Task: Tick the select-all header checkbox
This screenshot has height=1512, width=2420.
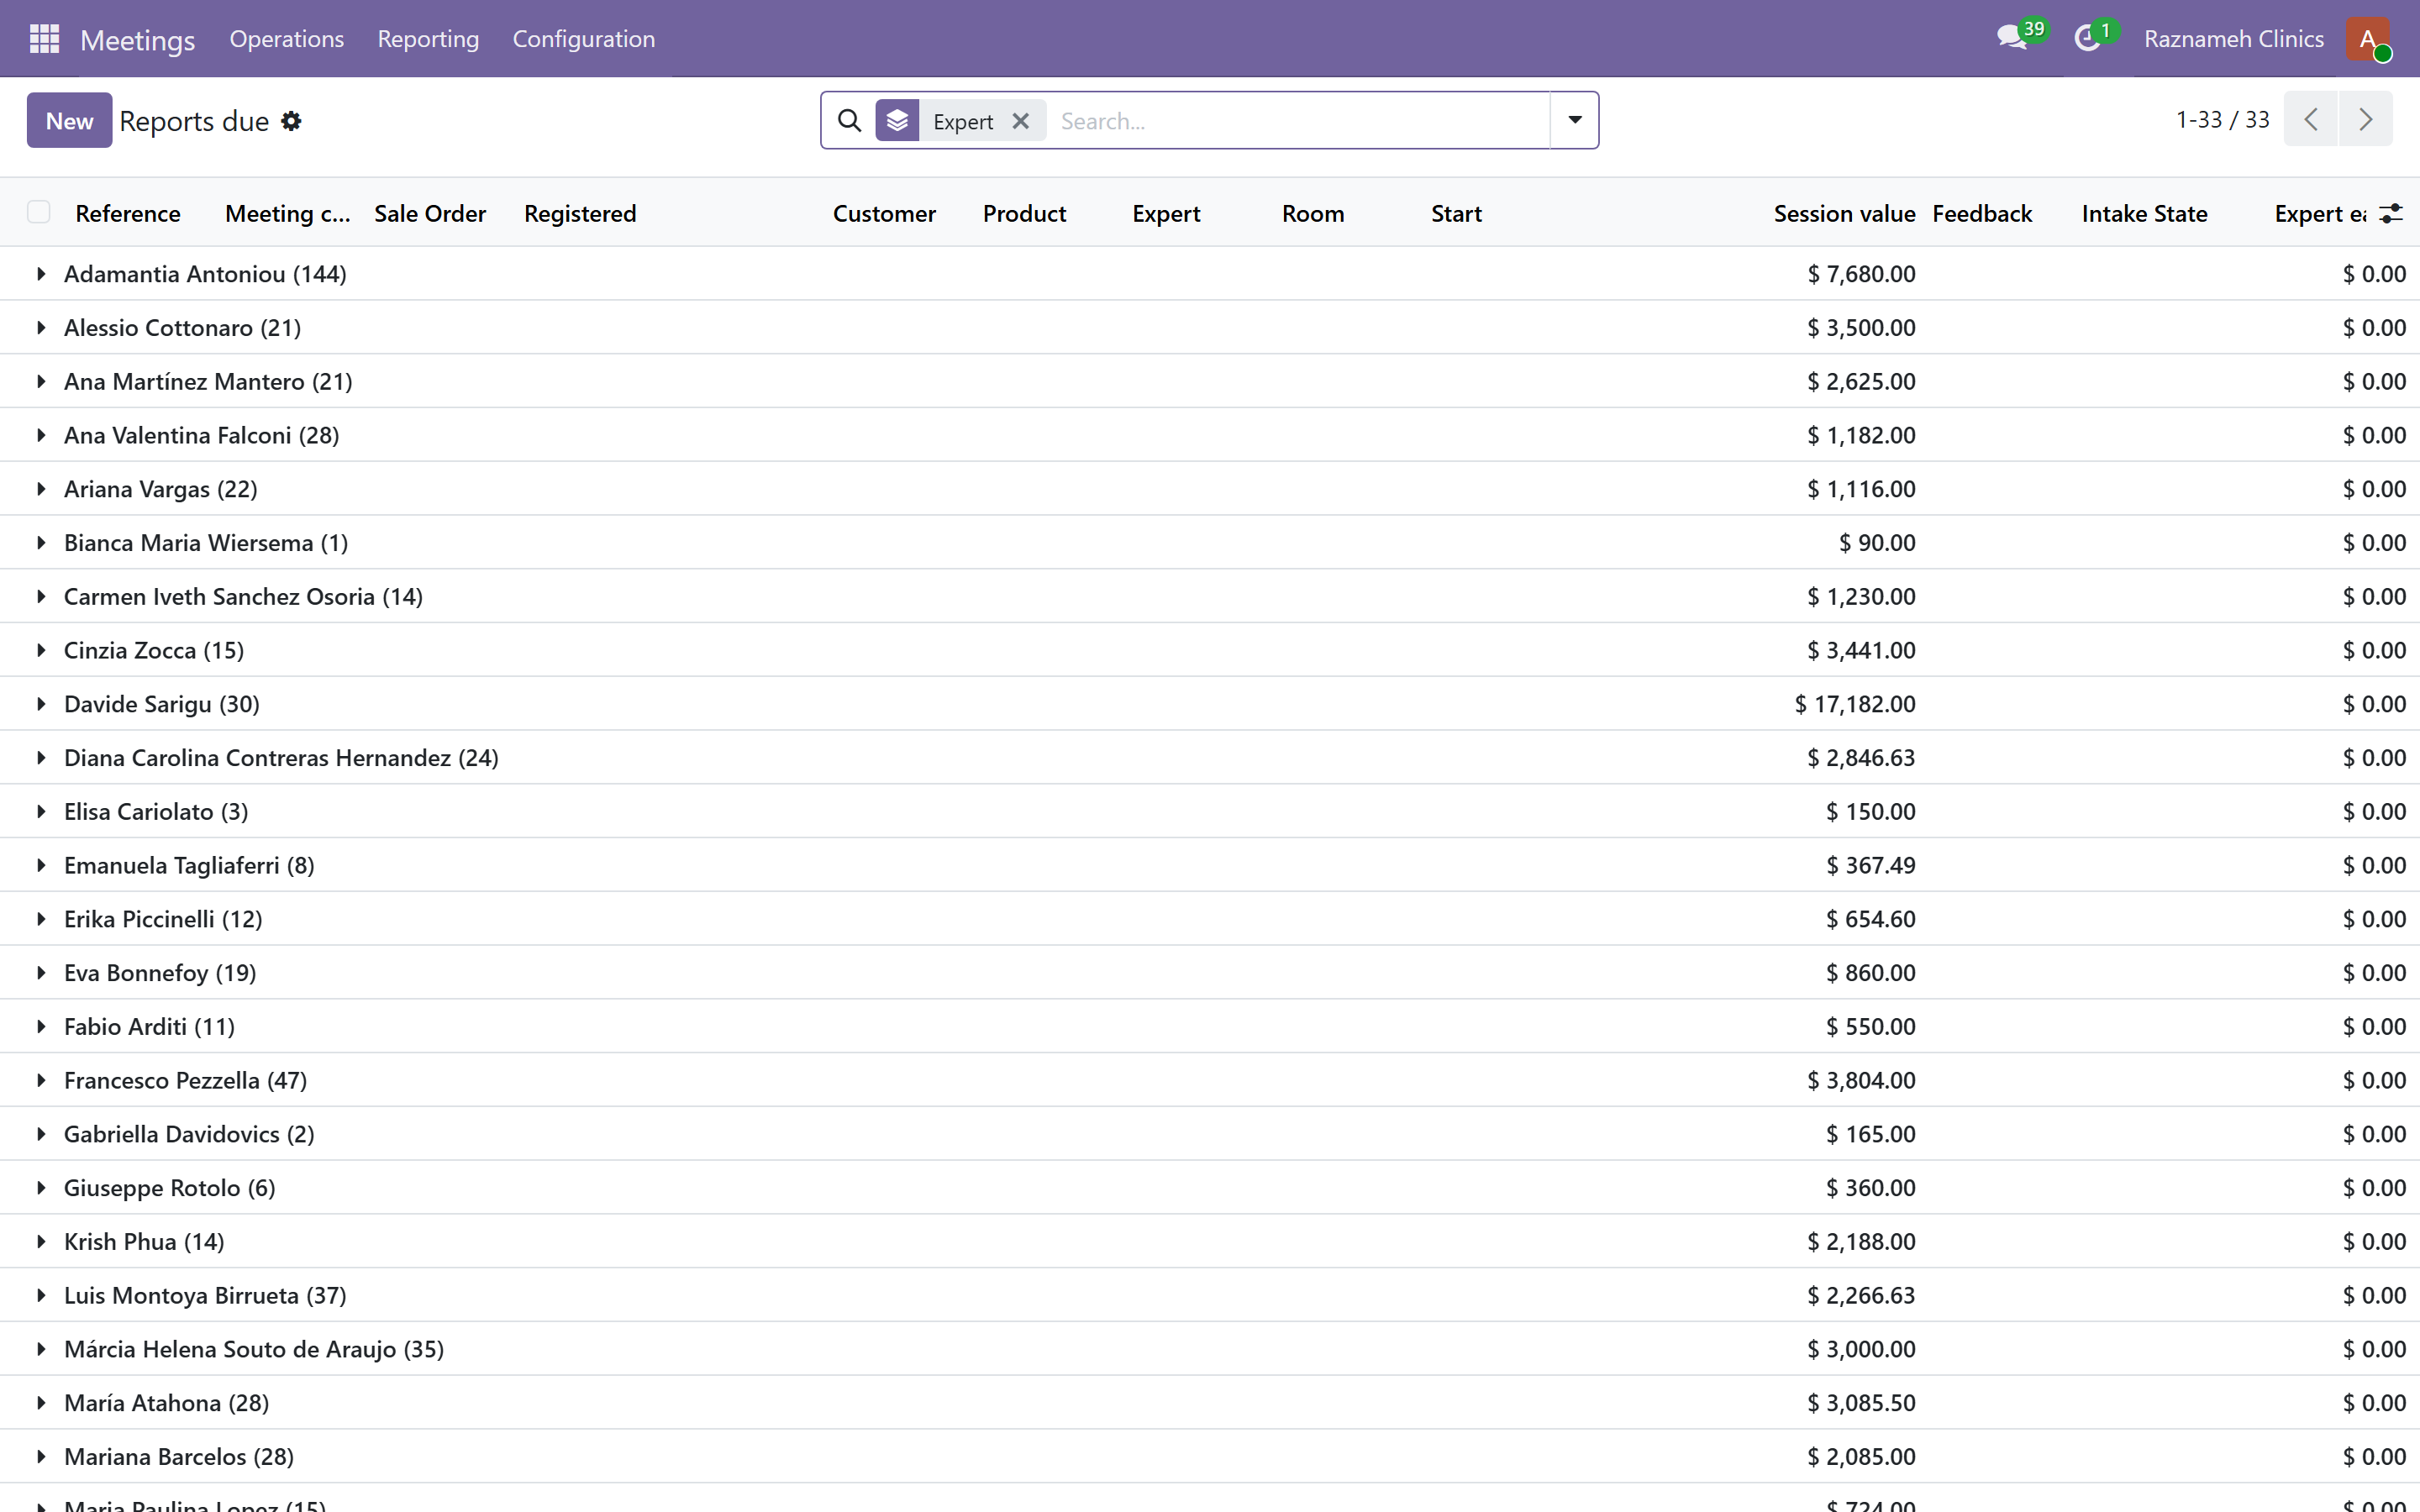Action: click(x=39, y=212)
